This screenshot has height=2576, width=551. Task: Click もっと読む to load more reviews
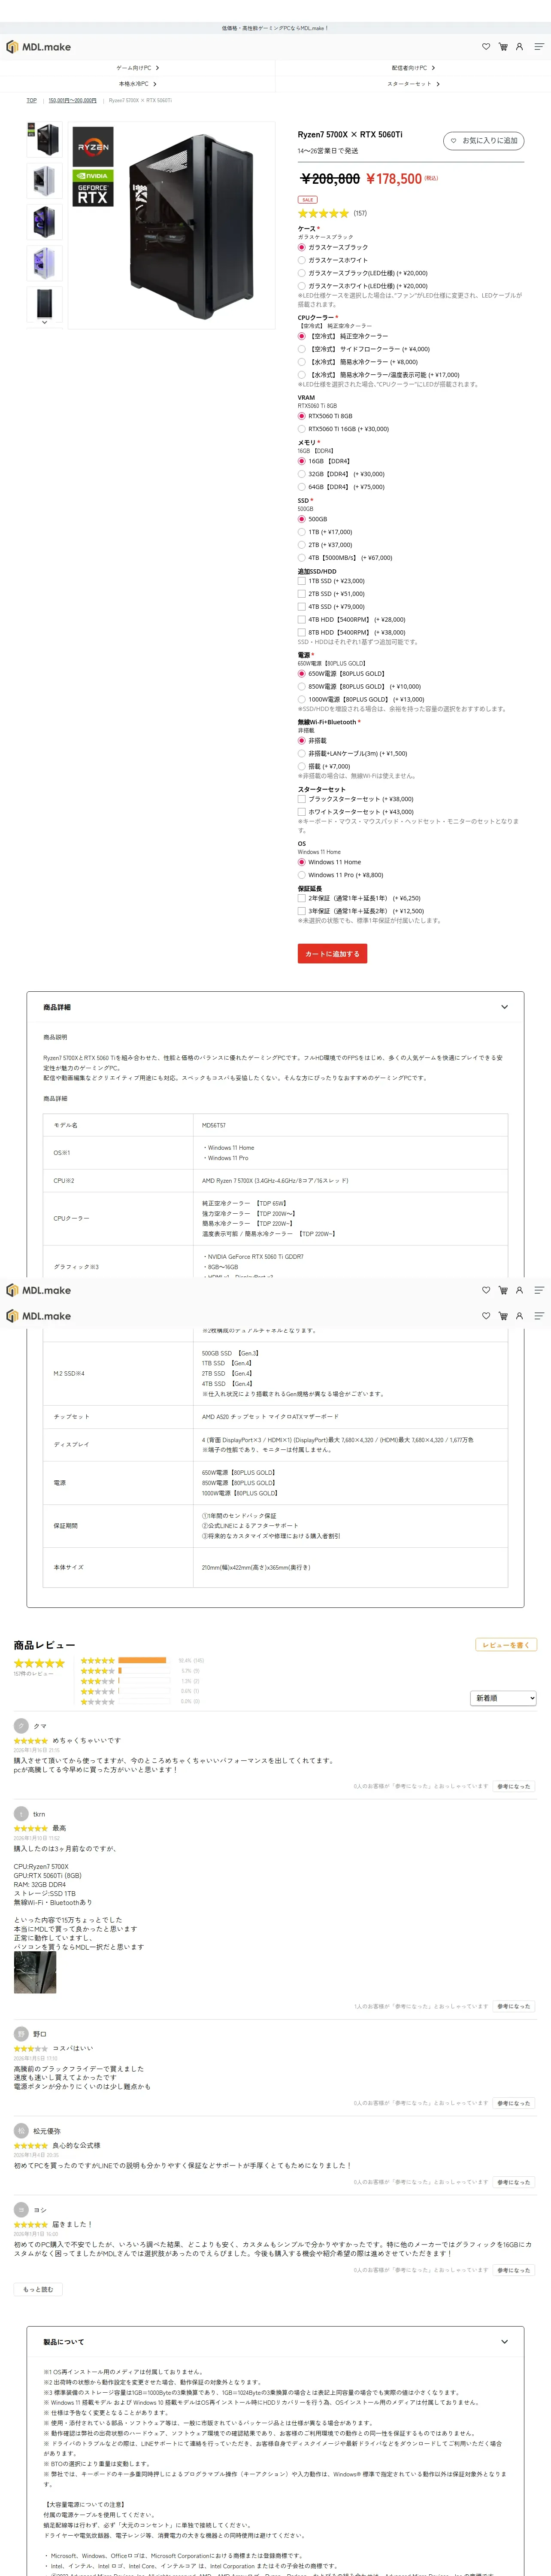tap(38, 2289)
